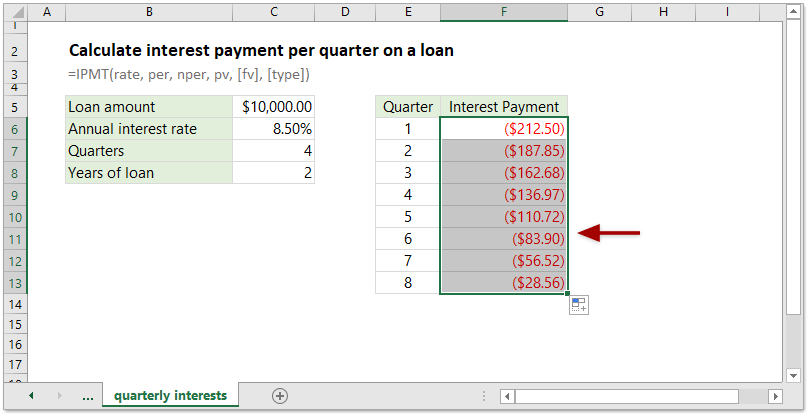Select the ($83.90) interest payment cell
The height and width of the screenshot is (416, 809).
click(503, 239)
